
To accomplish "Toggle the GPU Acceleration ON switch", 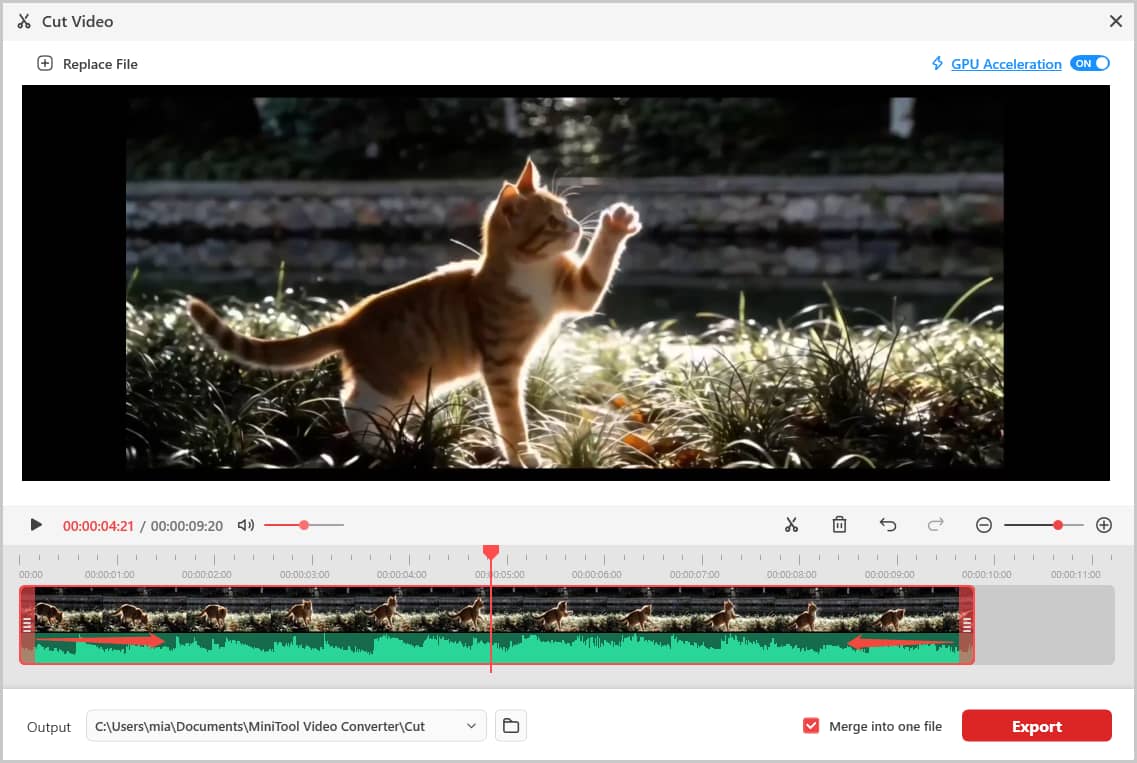I will 1090,63.
